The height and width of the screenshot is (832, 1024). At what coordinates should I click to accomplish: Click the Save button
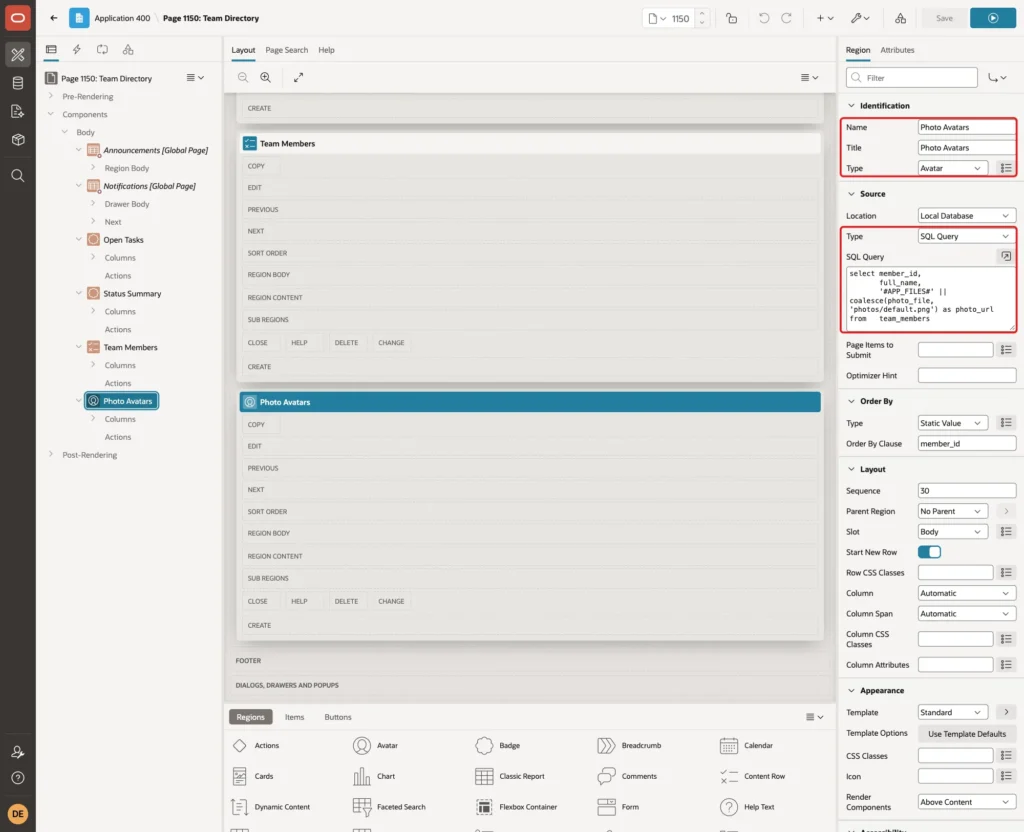pyautogui.click(x=944, y=18)
